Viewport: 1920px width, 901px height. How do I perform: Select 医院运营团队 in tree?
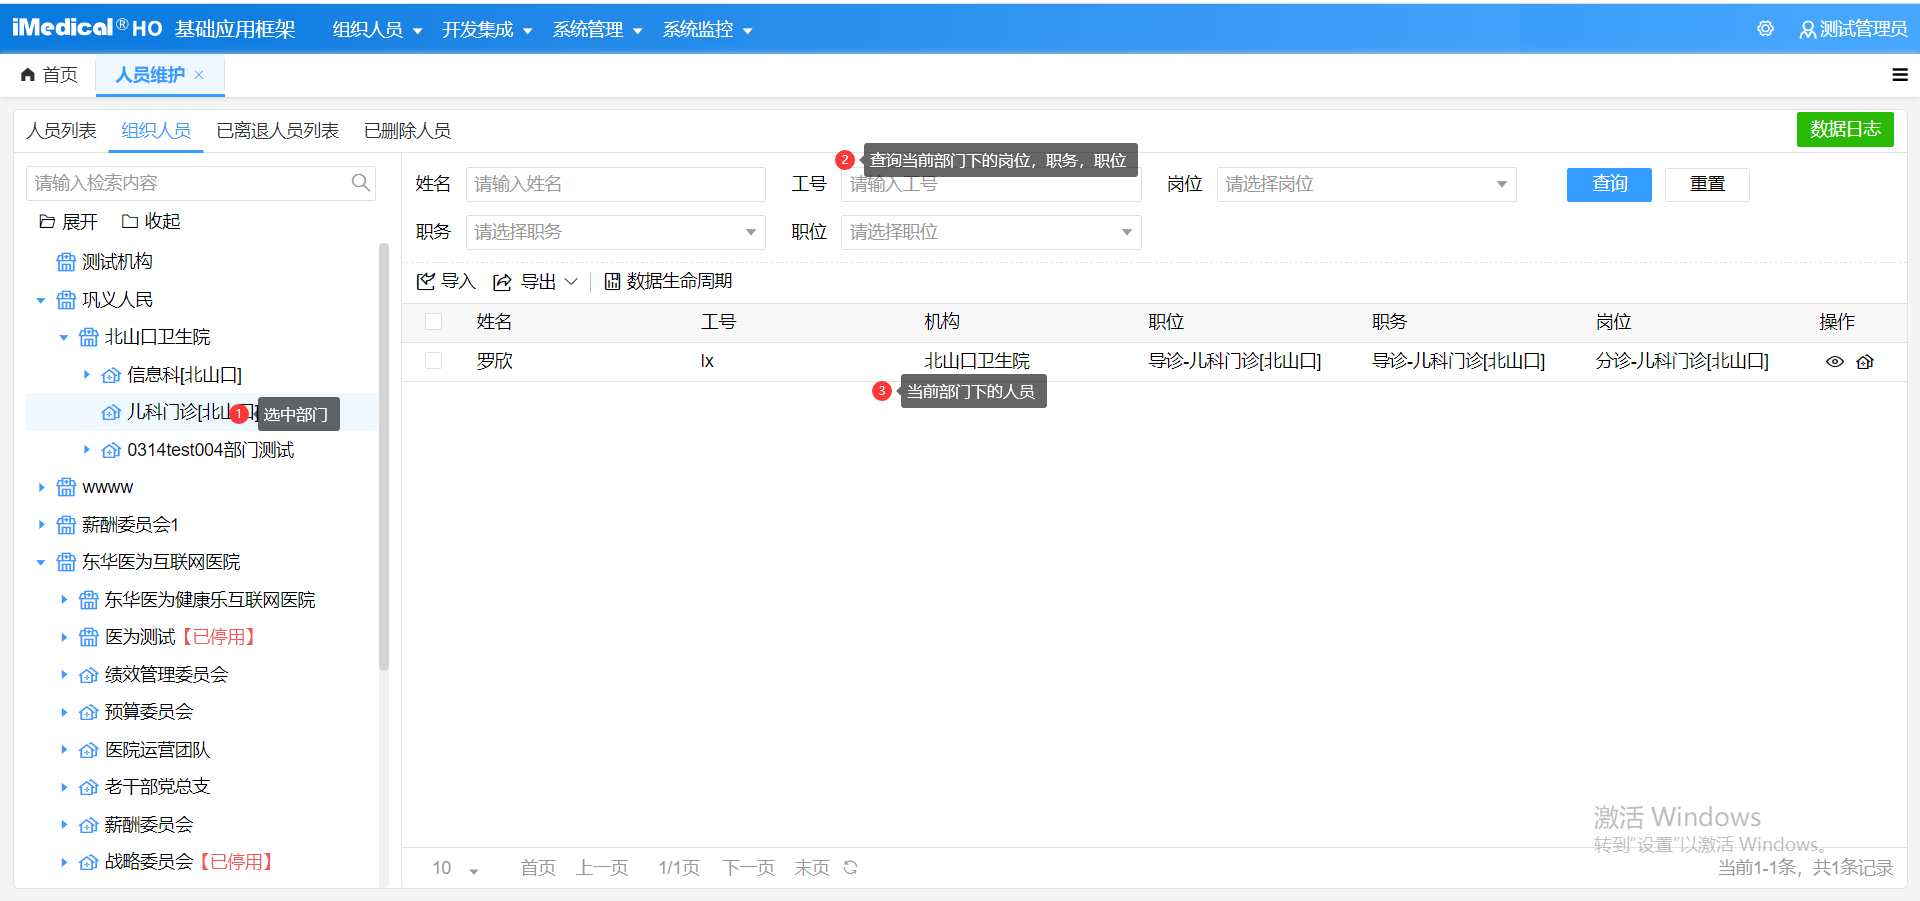(157, 750)
